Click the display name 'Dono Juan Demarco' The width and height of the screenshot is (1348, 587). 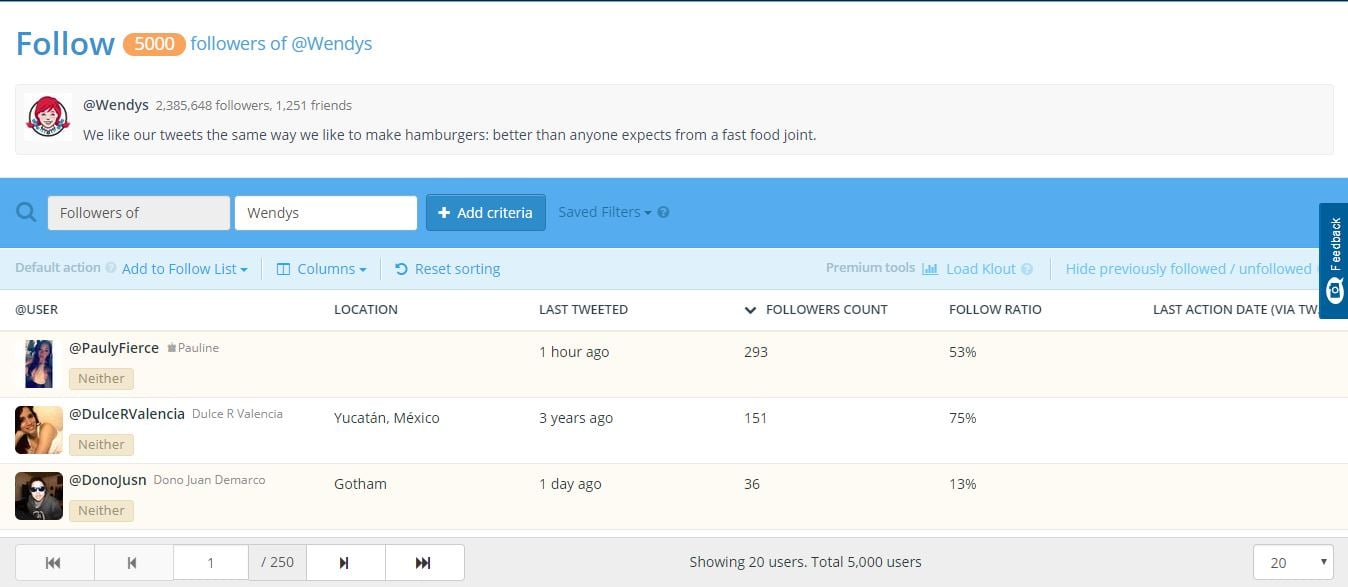(209, 480)
